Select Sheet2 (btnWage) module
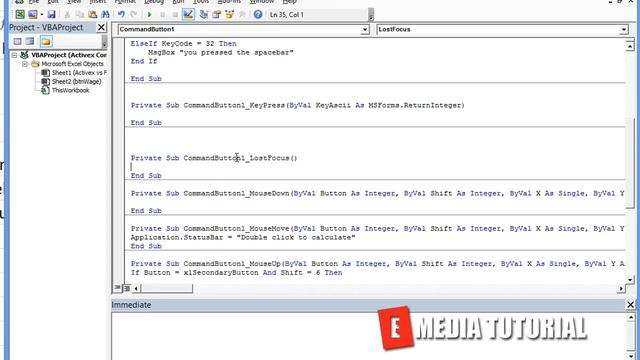Viewport: 640px width, 360px height. click(76, 82)
